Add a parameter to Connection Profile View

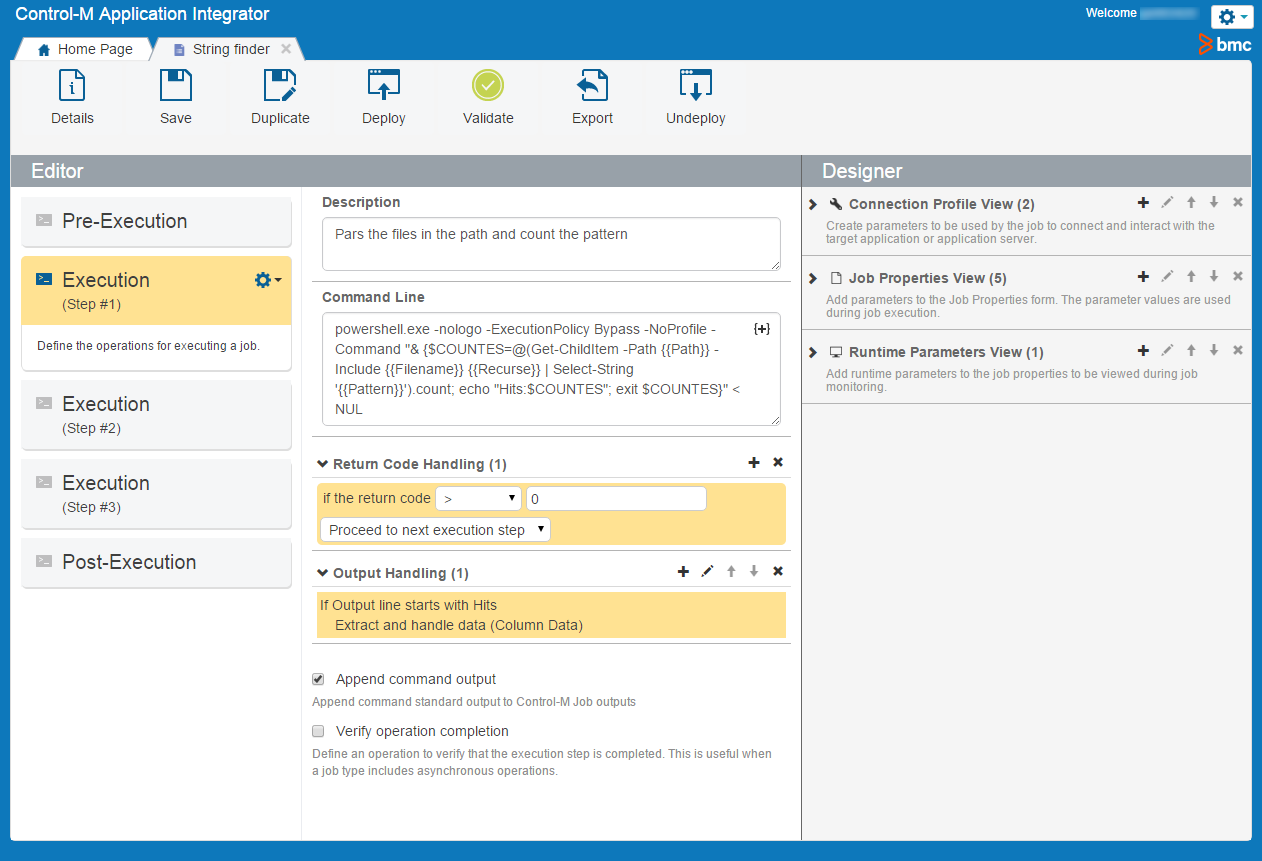click(1144, 202)
